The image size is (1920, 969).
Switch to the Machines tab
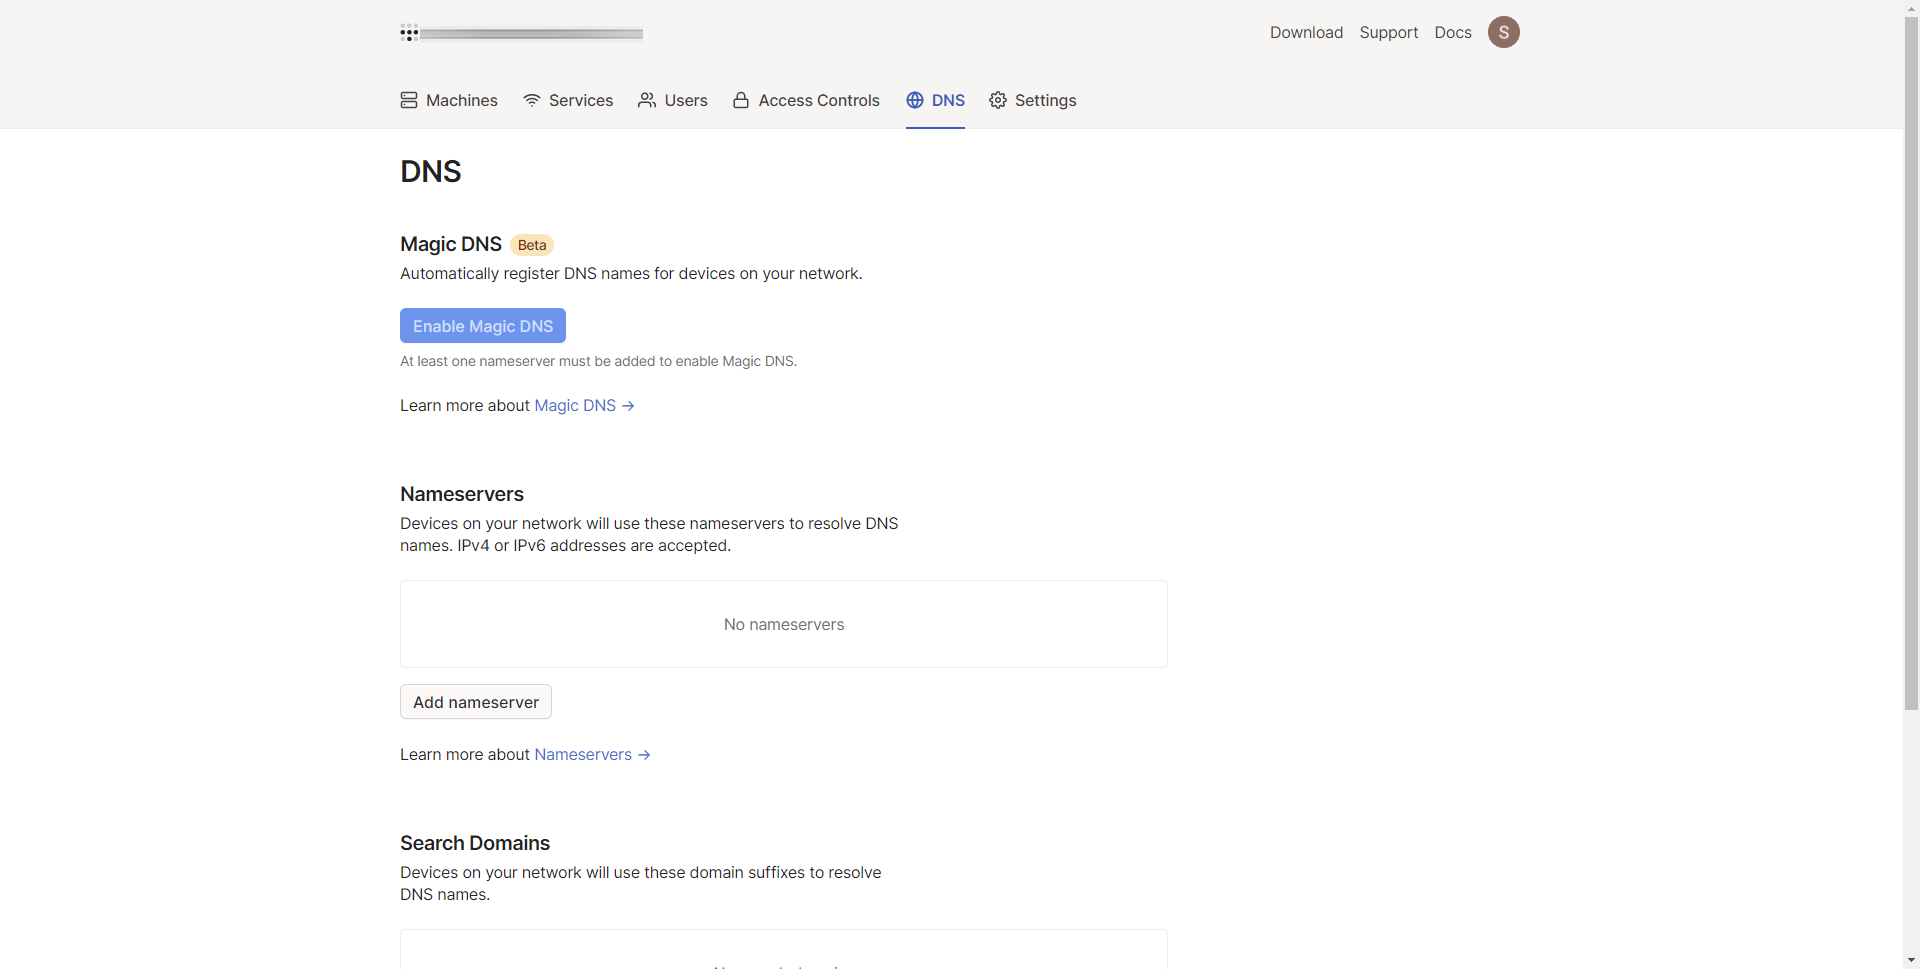coord(461,100)
